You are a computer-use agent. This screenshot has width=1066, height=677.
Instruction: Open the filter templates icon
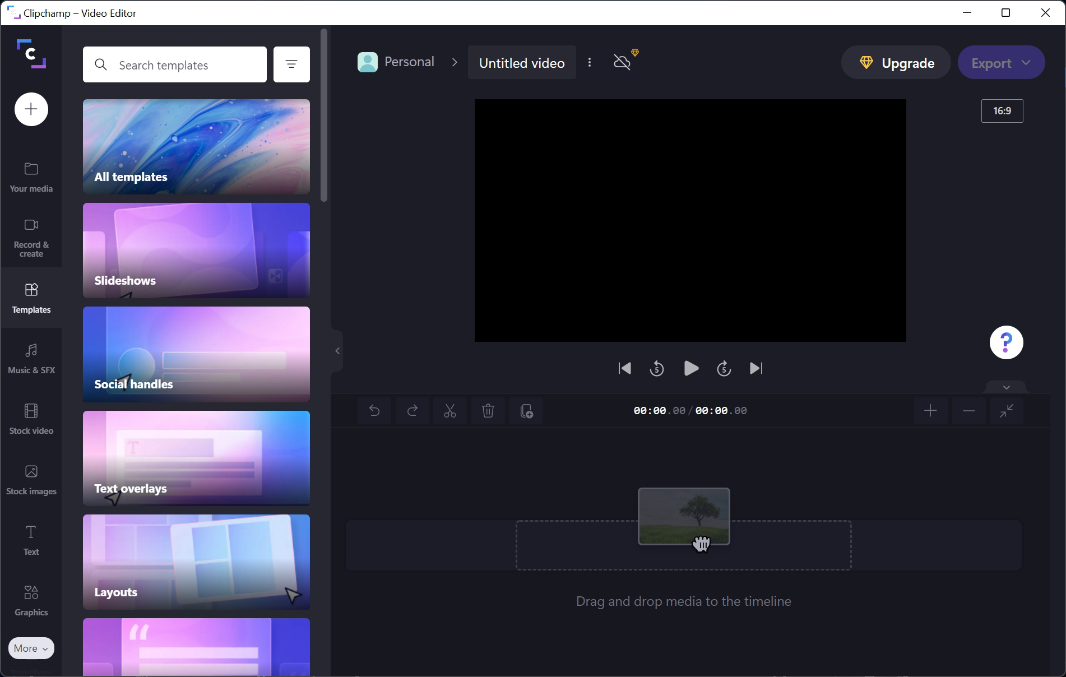point(291,65)
